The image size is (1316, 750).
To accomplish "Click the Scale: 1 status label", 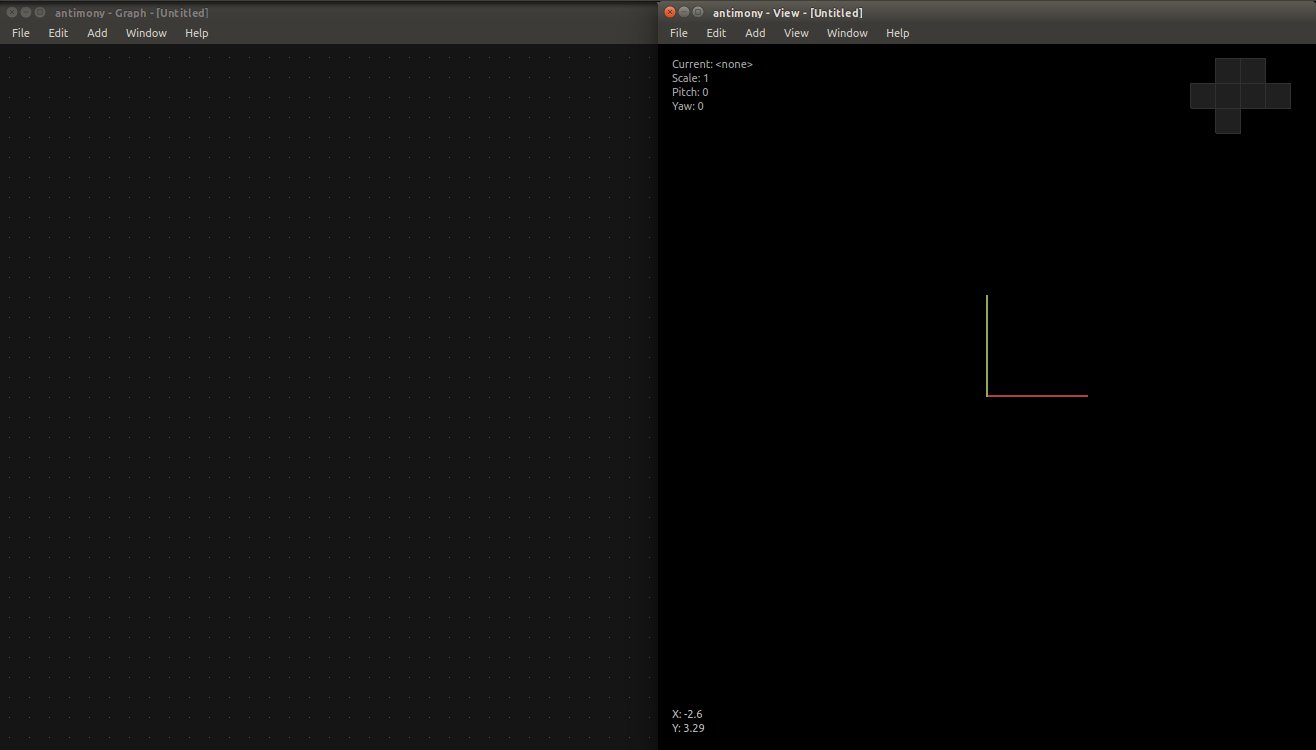I will tap(690, 77).
